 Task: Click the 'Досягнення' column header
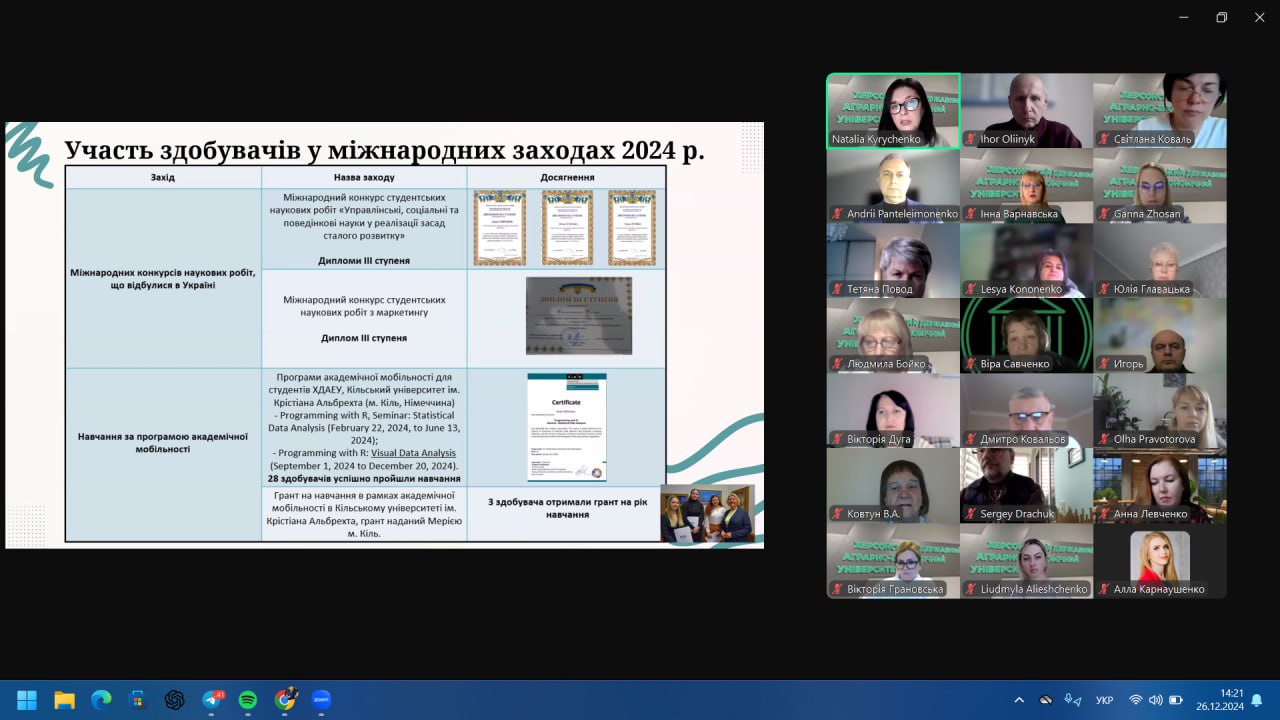(x=566, y=177)
